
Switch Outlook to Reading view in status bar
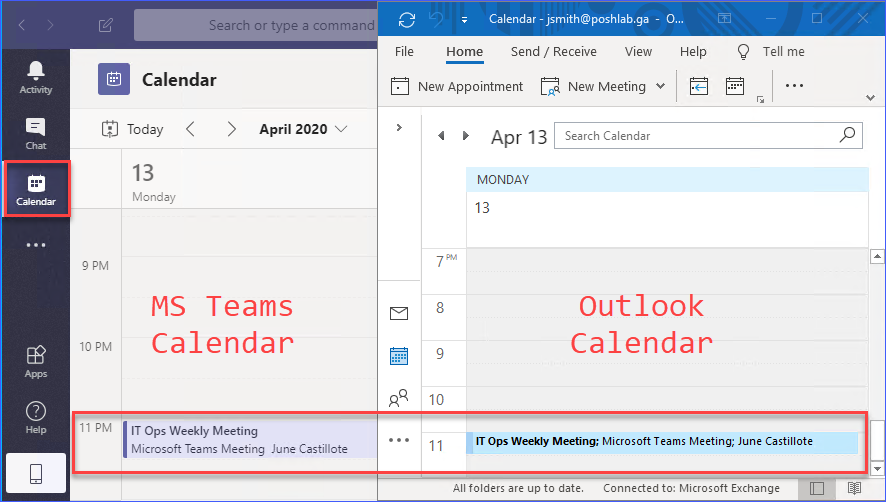tap(854, 488)
